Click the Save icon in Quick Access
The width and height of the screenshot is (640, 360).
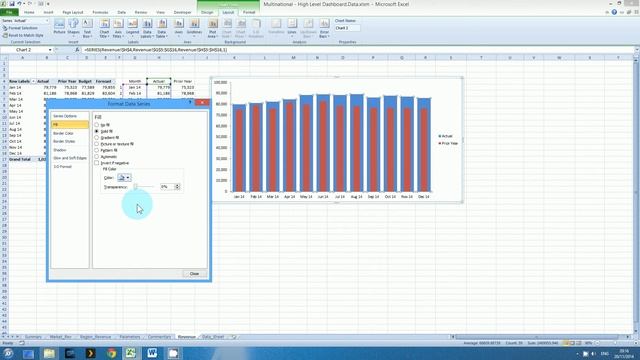(12, 4)
